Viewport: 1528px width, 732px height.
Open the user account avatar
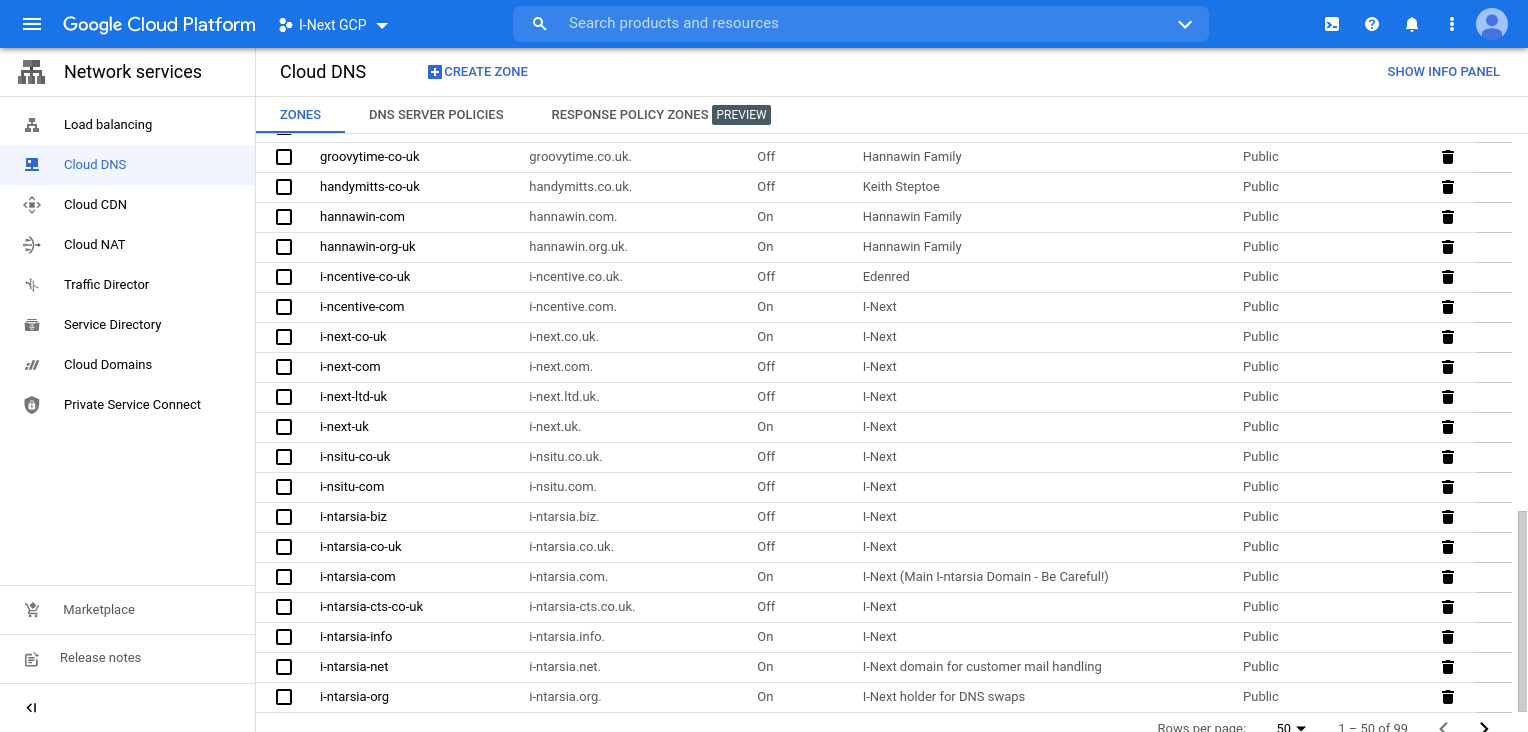click(1492, 24)
